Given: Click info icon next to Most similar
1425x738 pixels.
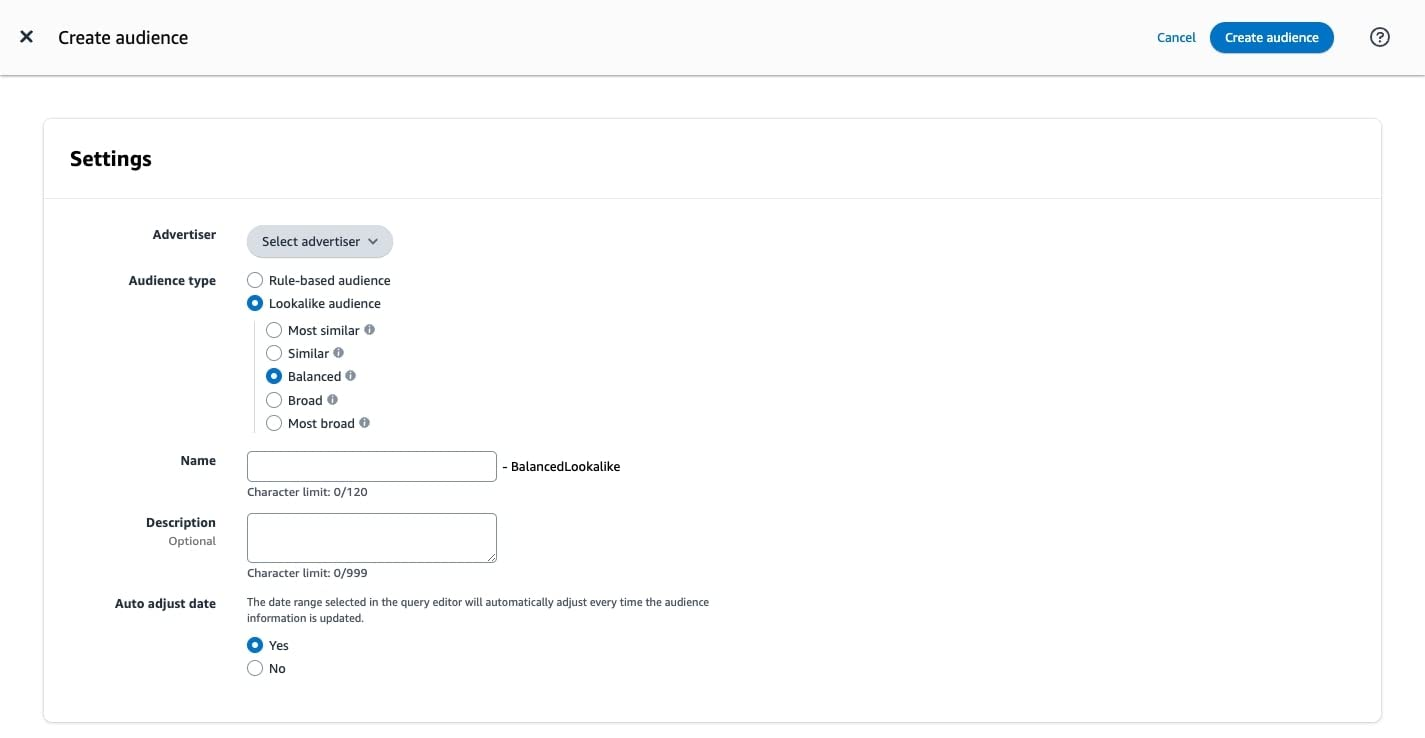Looking at the screenshot, I should [x=370, y=329].
